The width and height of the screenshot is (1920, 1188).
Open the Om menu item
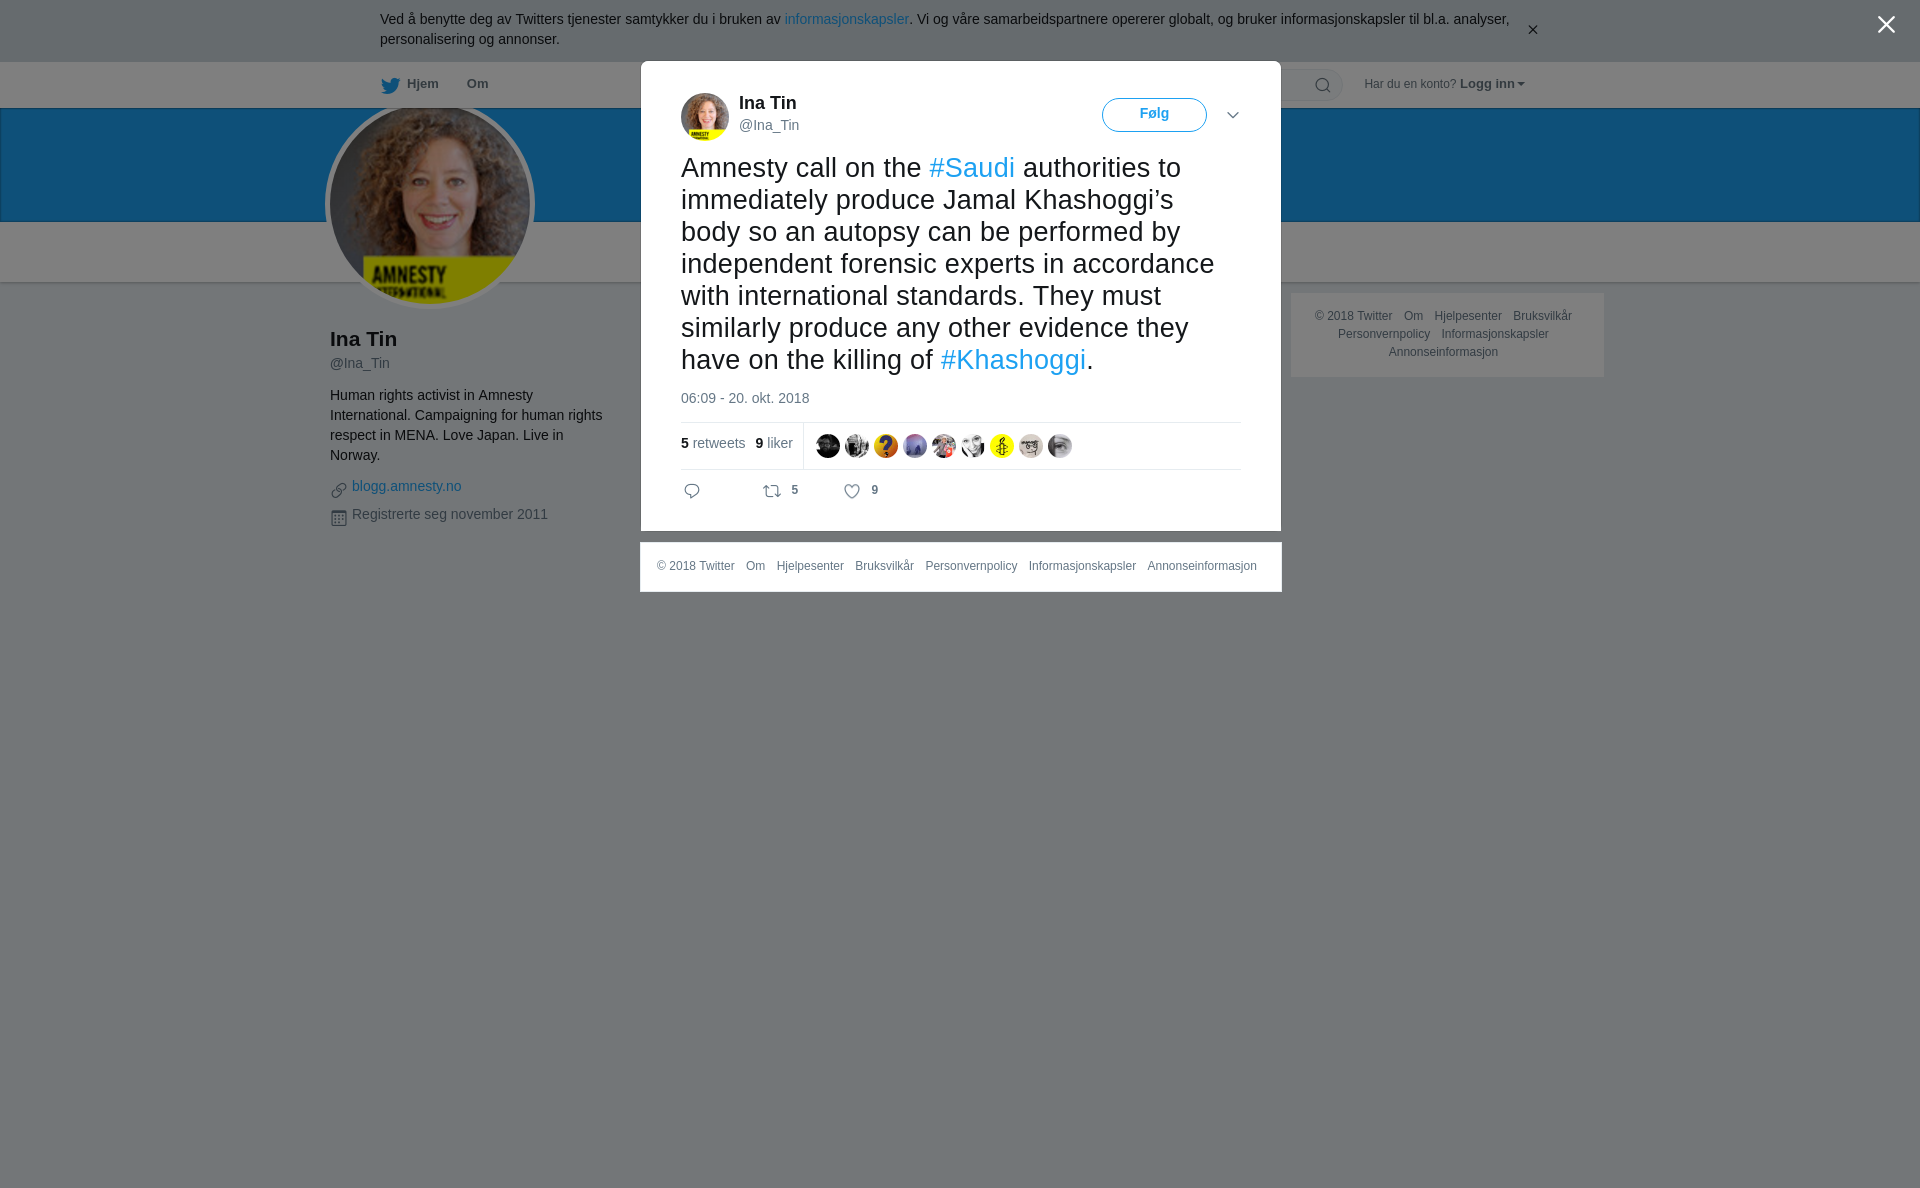click(x=477, y=84)
